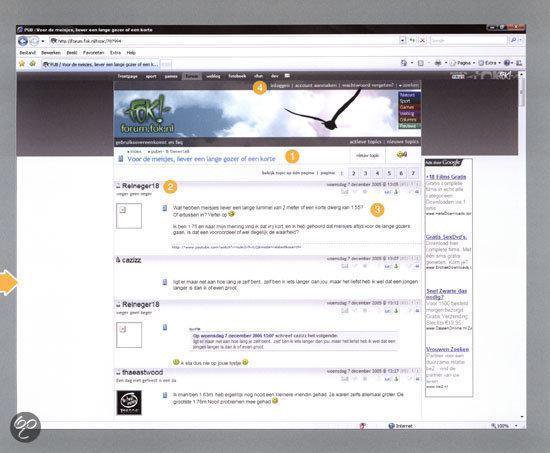This screenshot has width=550, height=453.
Task: Click the post icon in cazizz's reply
Action: pos(165,281)
